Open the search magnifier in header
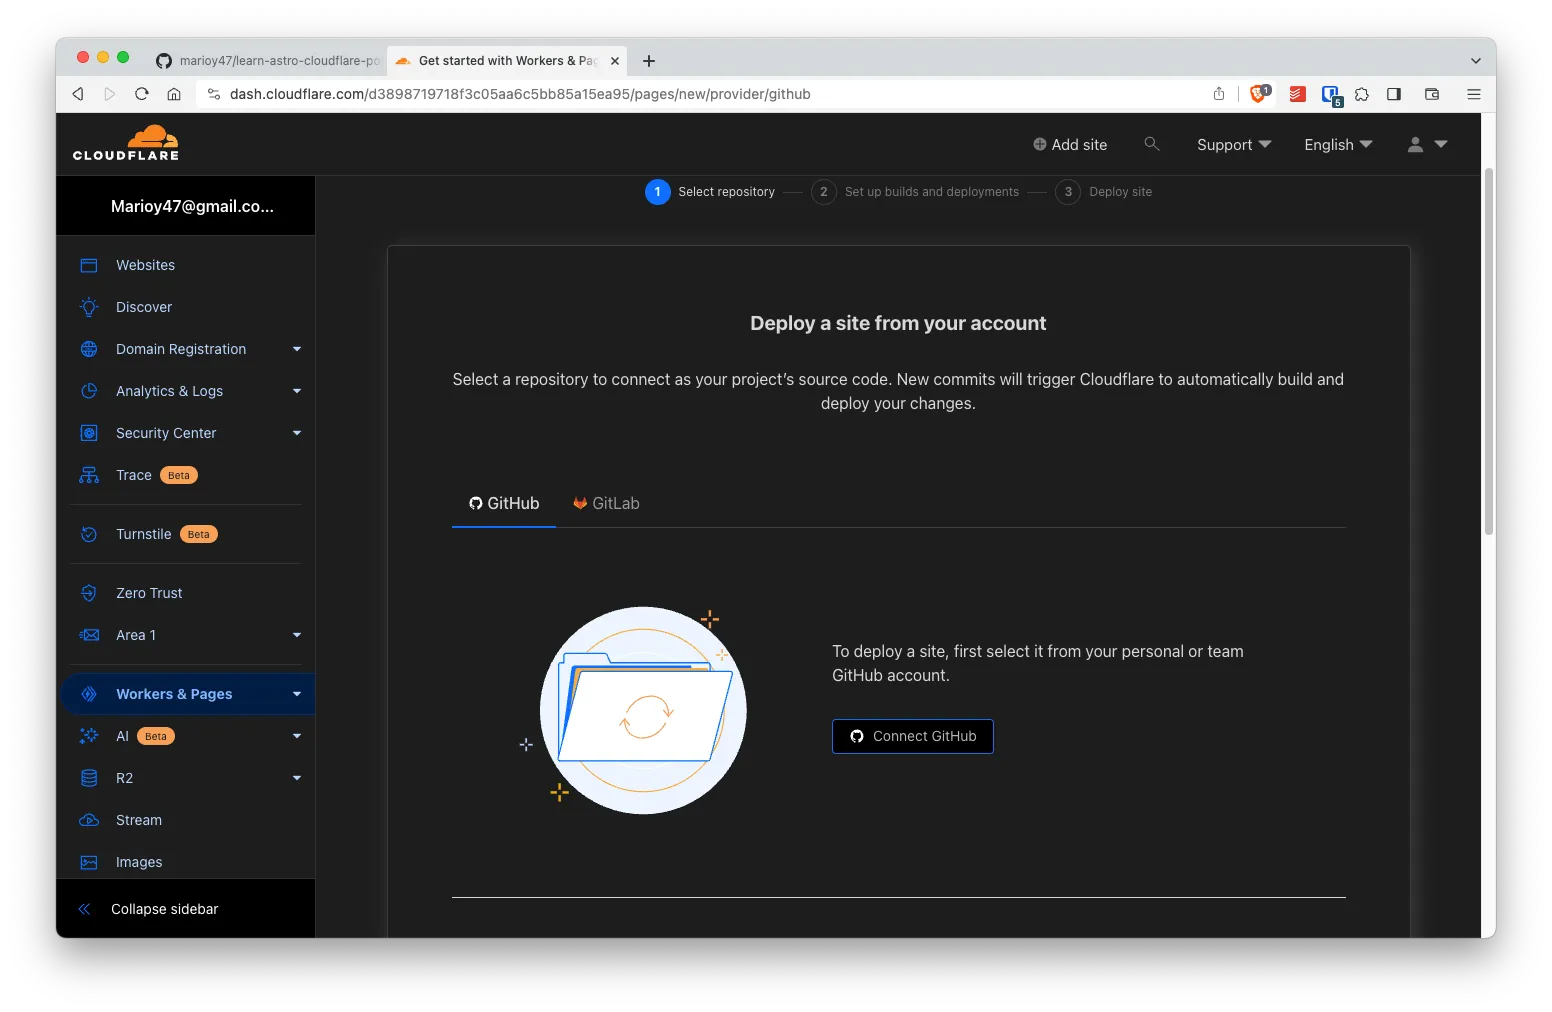The image size is (1552, 1012). coord(1152,144)
